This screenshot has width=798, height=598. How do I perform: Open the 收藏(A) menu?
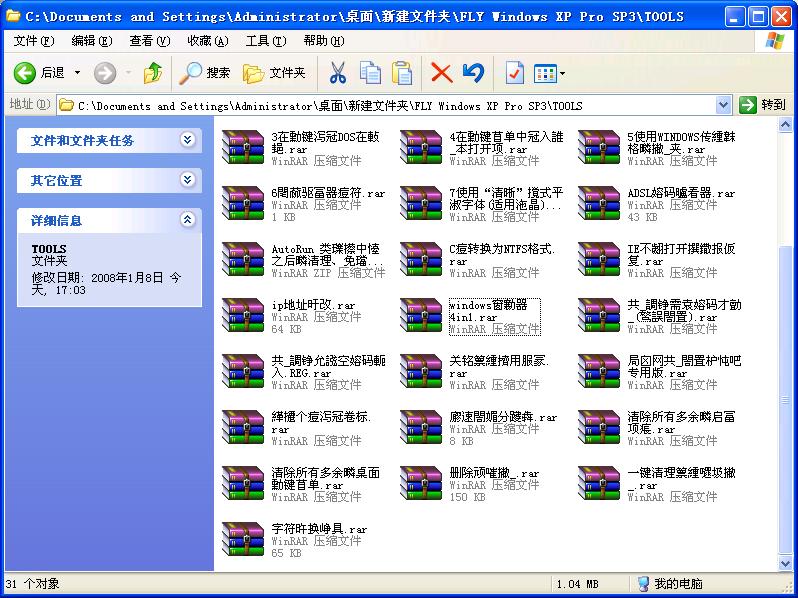(208, 41)
